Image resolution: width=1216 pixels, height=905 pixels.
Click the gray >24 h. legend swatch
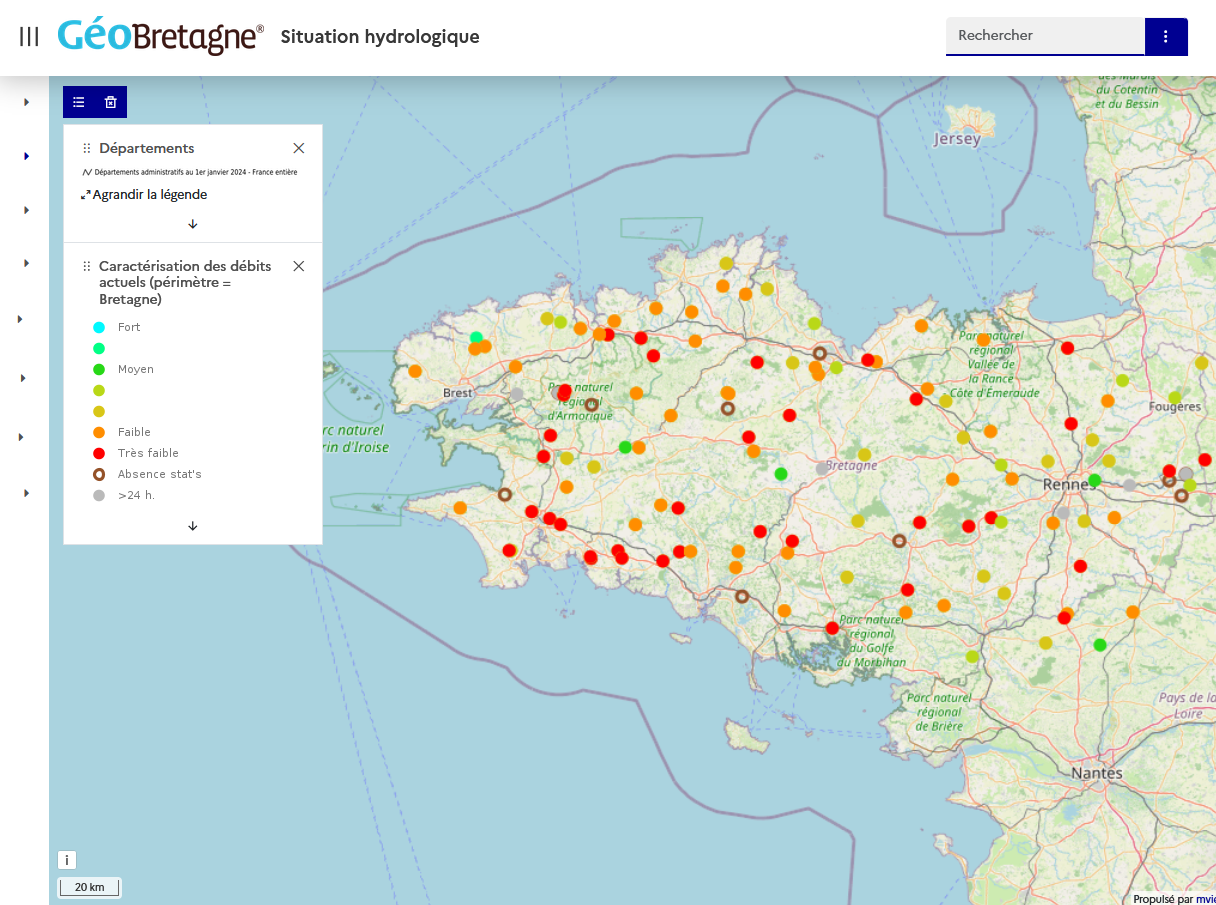[99, 495]
